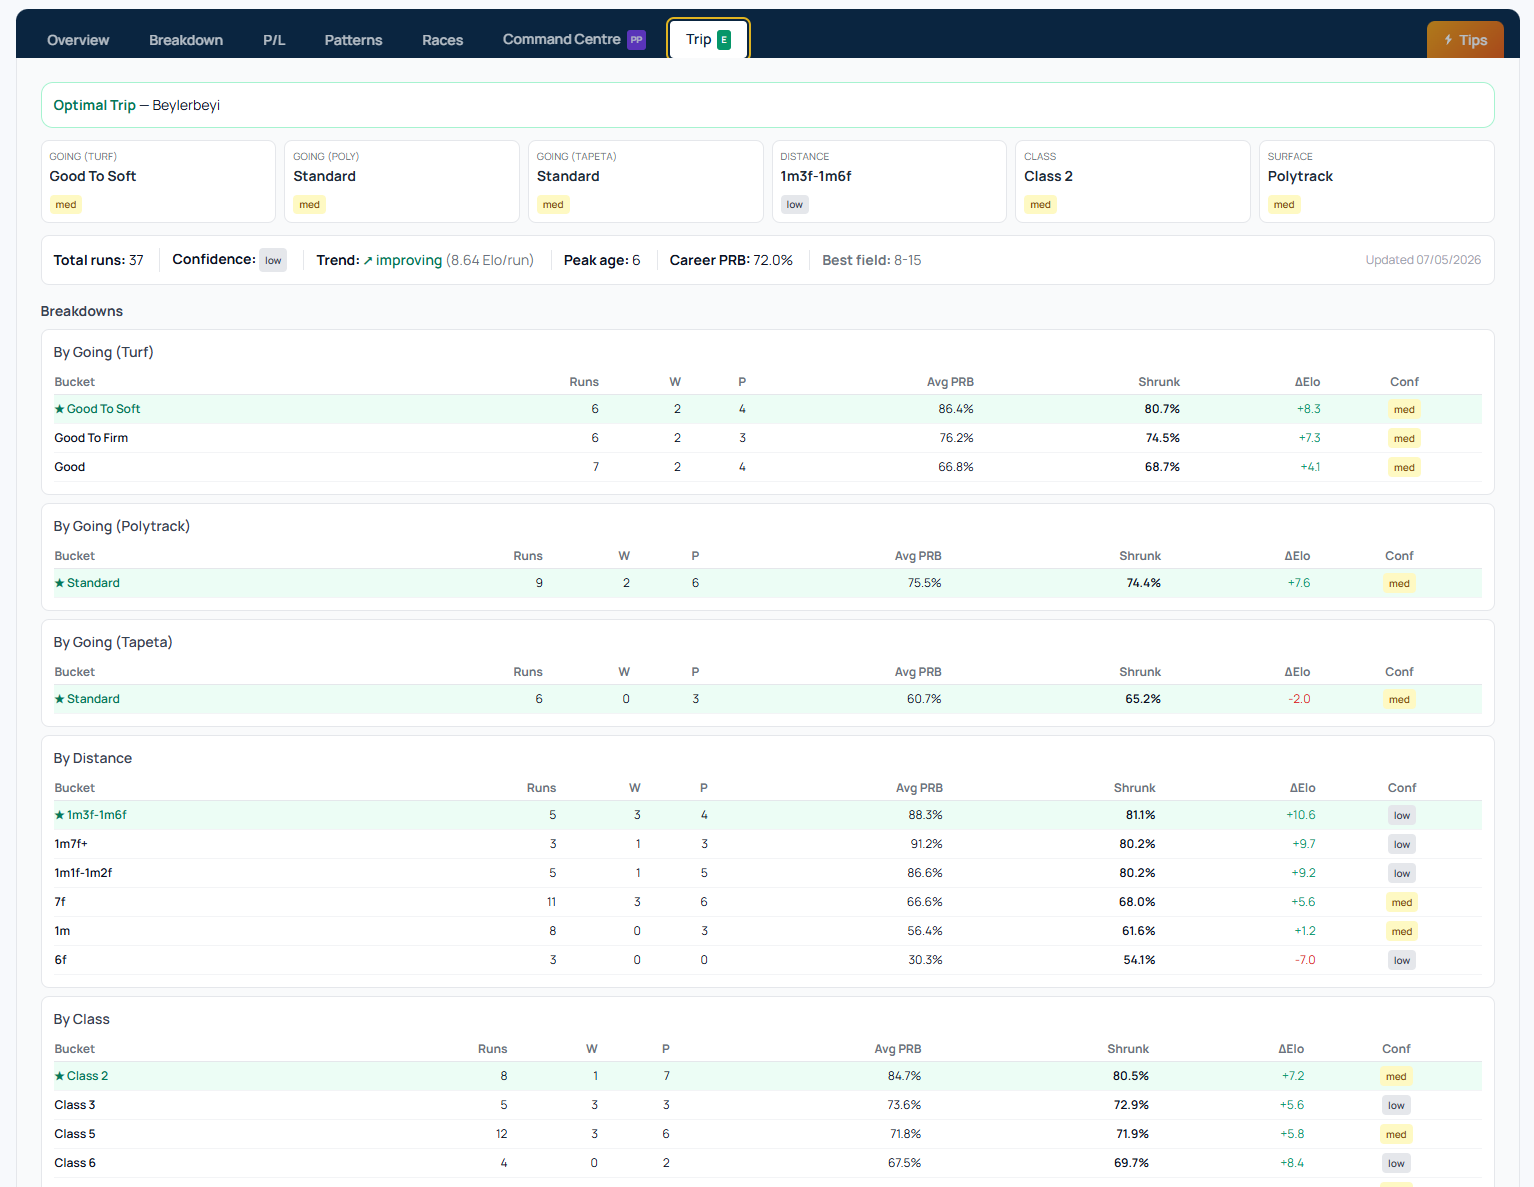Open the Overview tab

(x=78, y=40)
